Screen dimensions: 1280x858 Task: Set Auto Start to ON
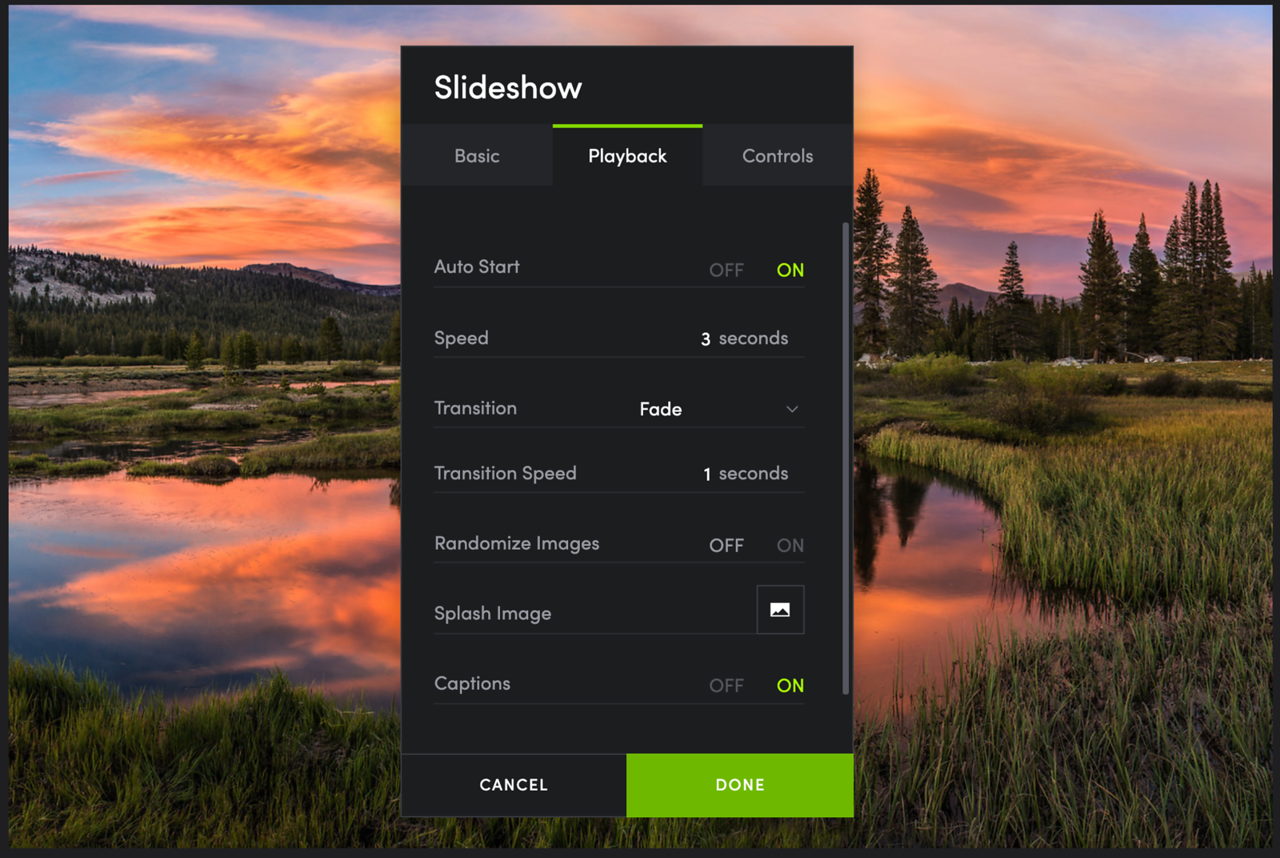[x=790, y=270]
